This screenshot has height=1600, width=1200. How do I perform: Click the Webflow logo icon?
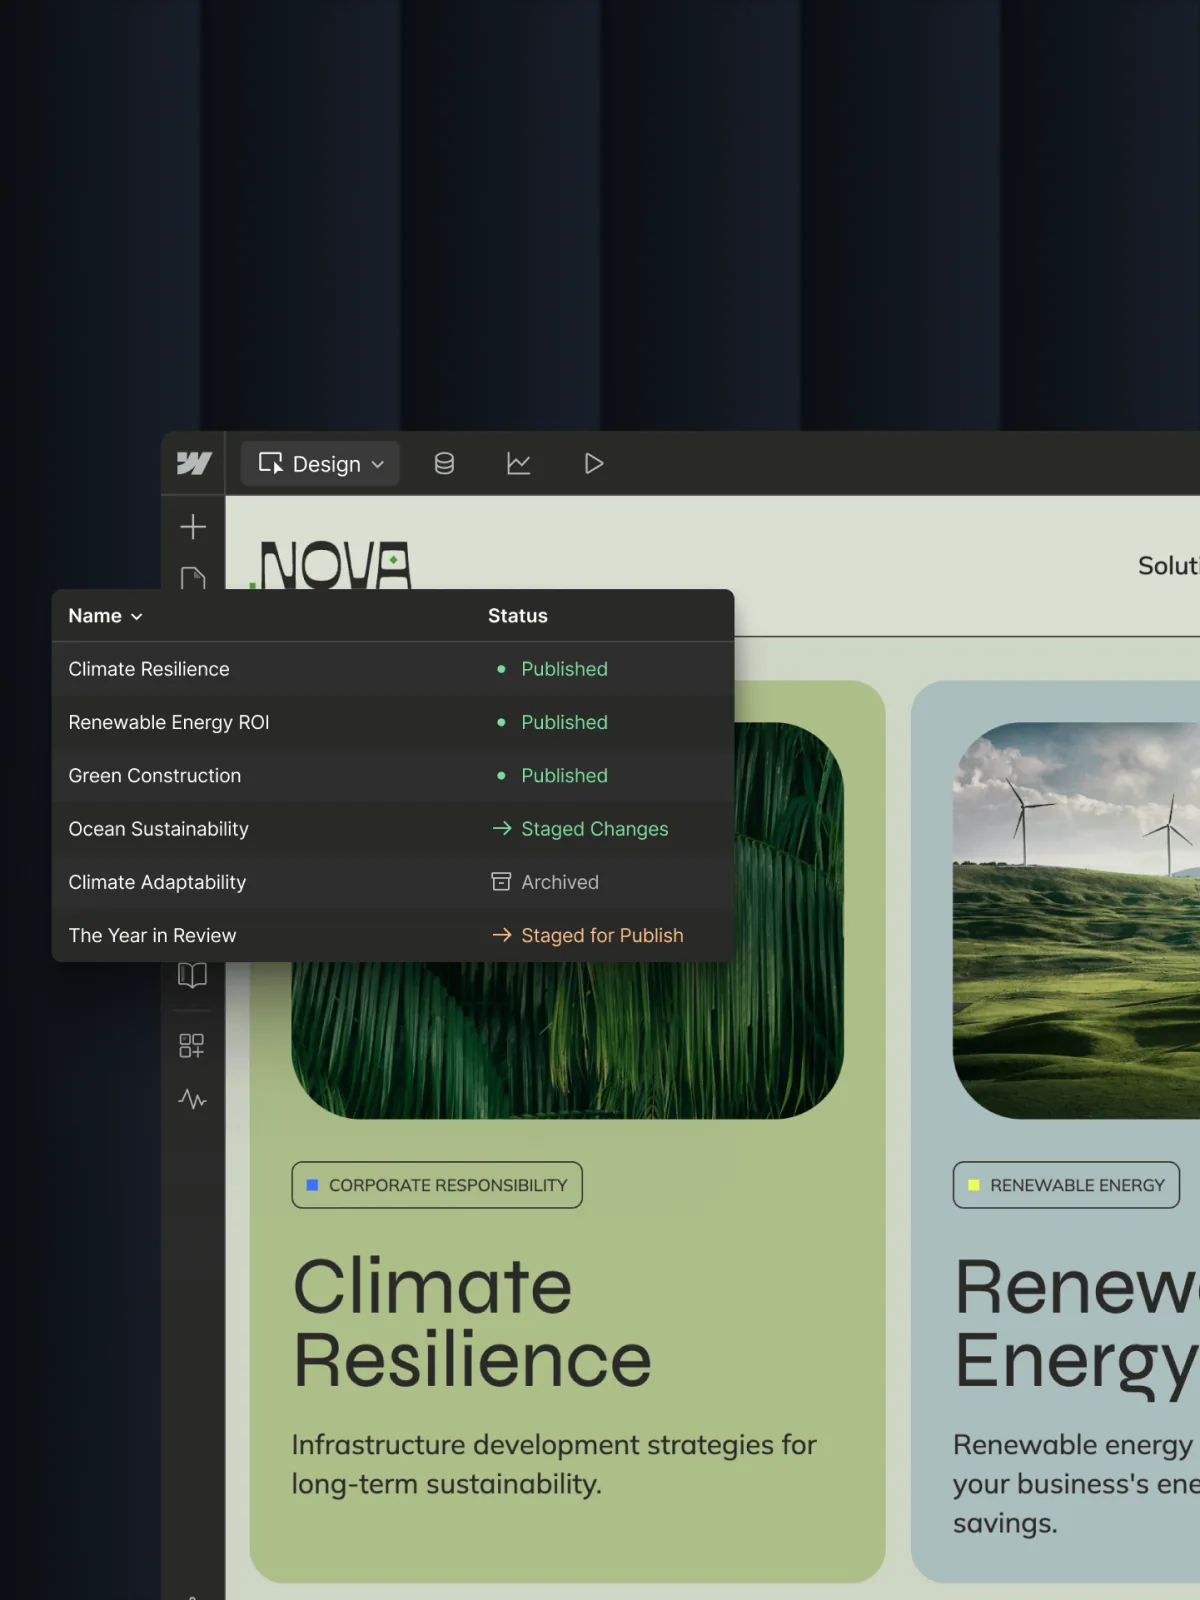[x=194, y=463]
